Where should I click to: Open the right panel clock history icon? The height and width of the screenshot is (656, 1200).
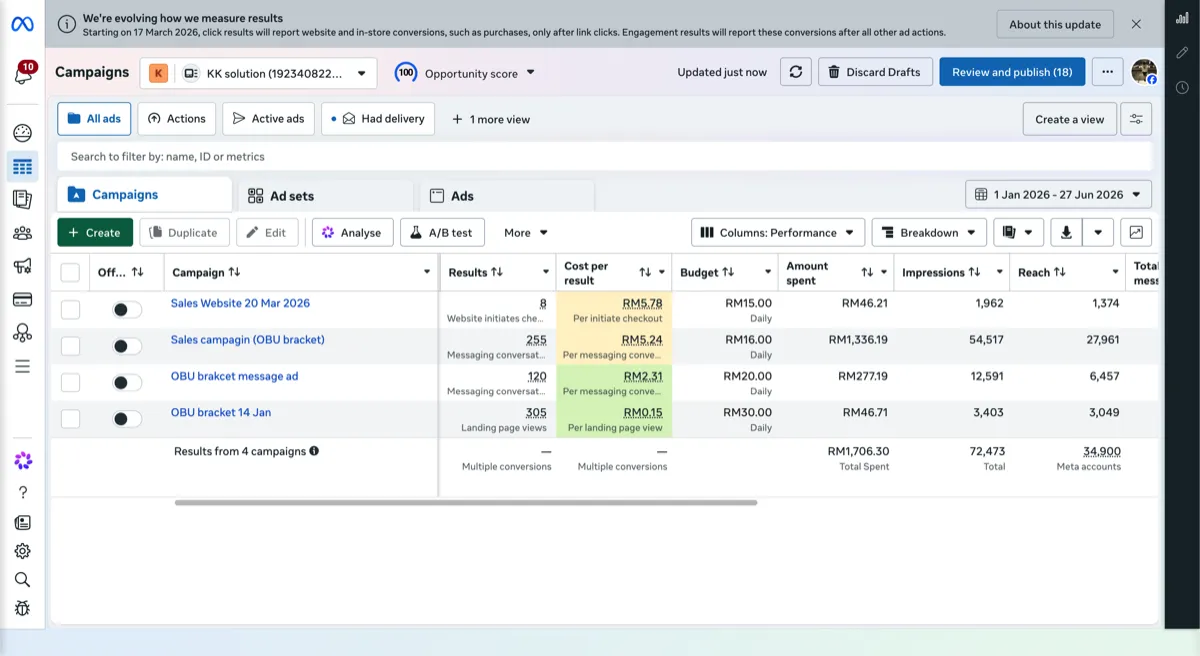pyautogui.click(x=1182, y=88)
